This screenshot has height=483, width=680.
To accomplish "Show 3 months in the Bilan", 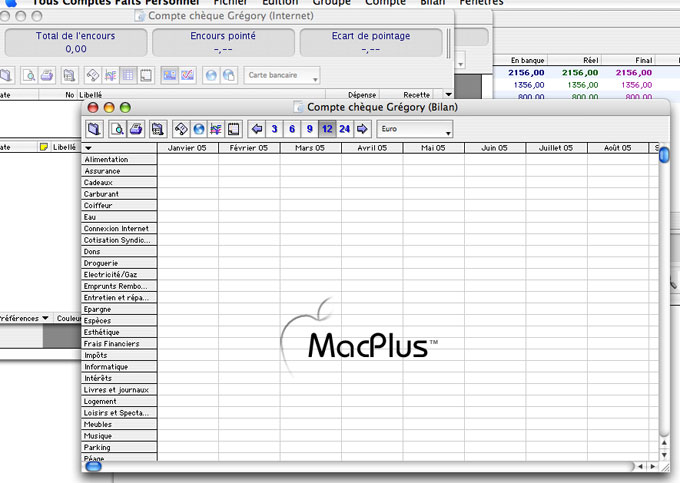I will (x=274, y=129).
